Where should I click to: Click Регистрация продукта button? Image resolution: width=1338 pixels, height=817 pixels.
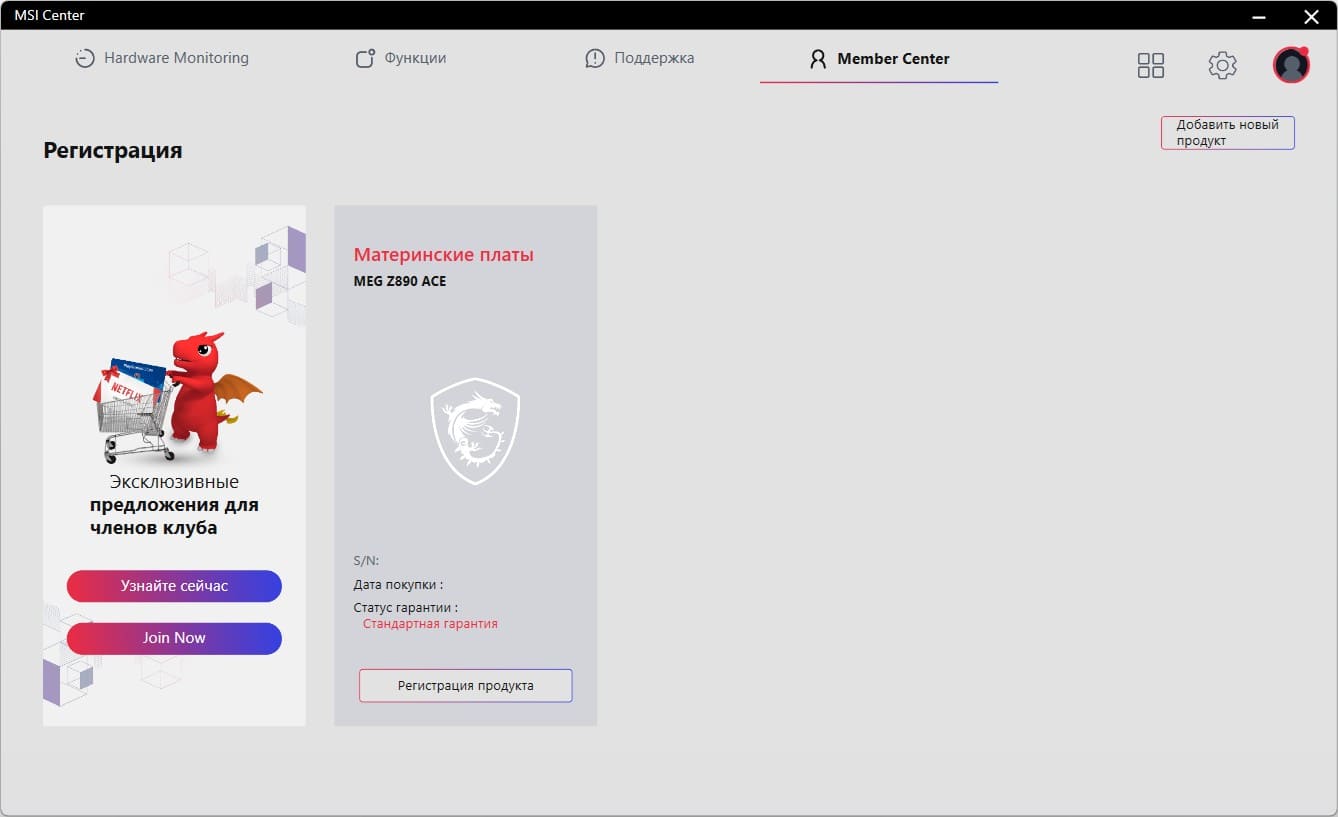click(x=466, y=686)
